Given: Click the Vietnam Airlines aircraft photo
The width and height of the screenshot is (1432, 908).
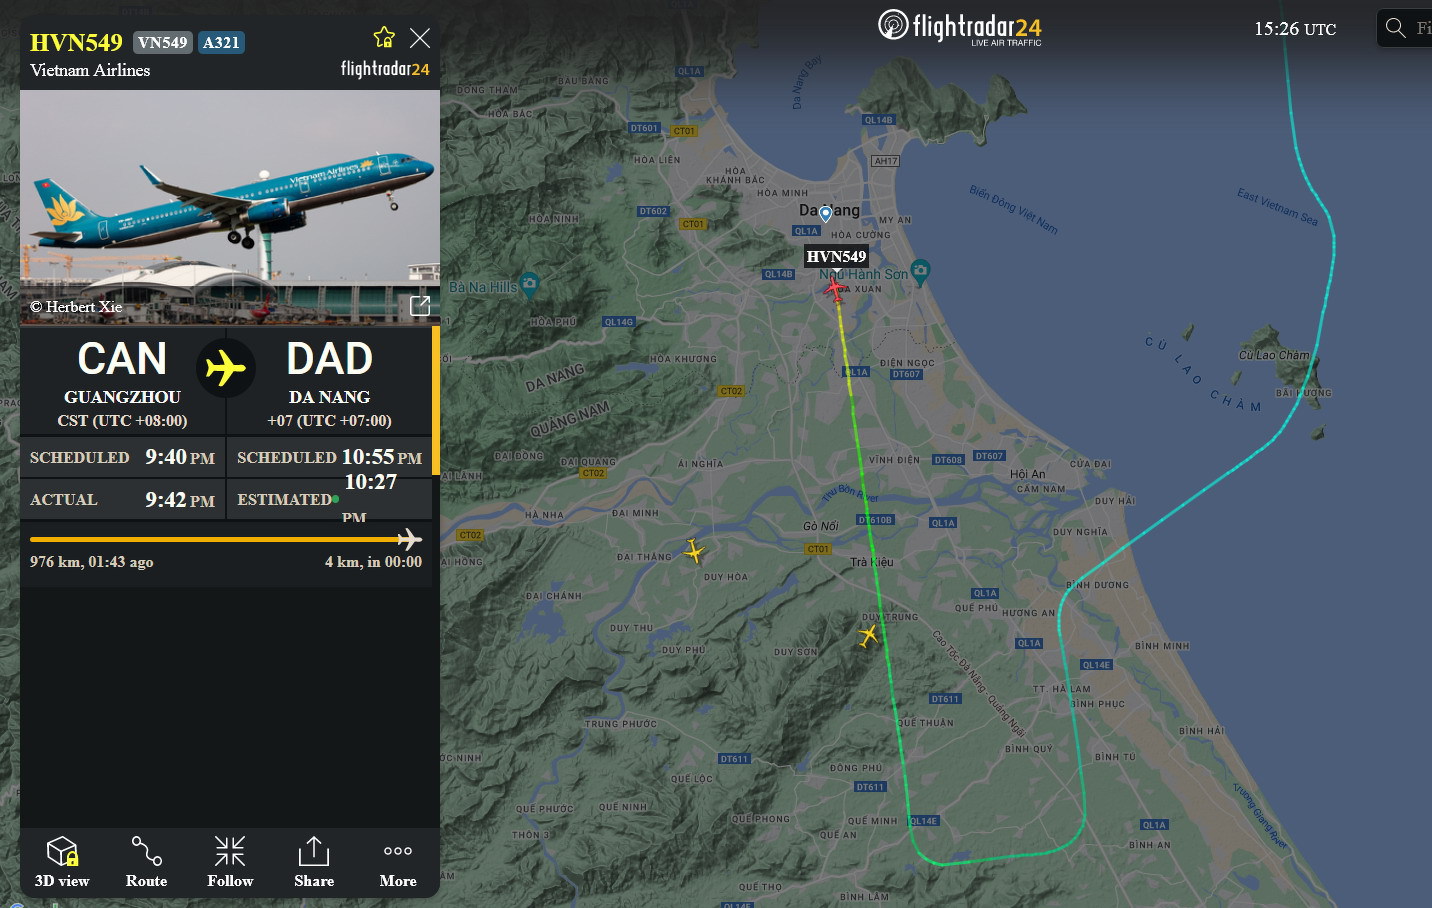Looking at the screenshot, I should coord(230,207).
